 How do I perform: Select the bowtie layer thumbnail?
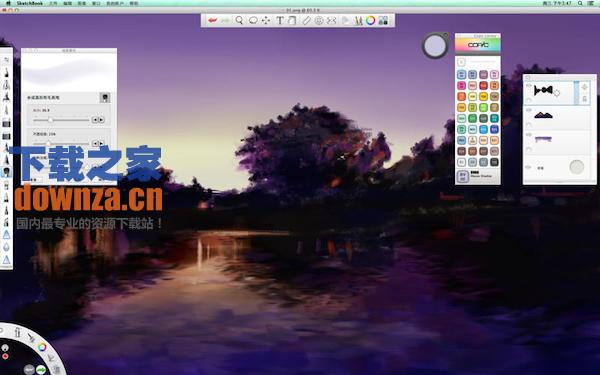tap(543, 90)
